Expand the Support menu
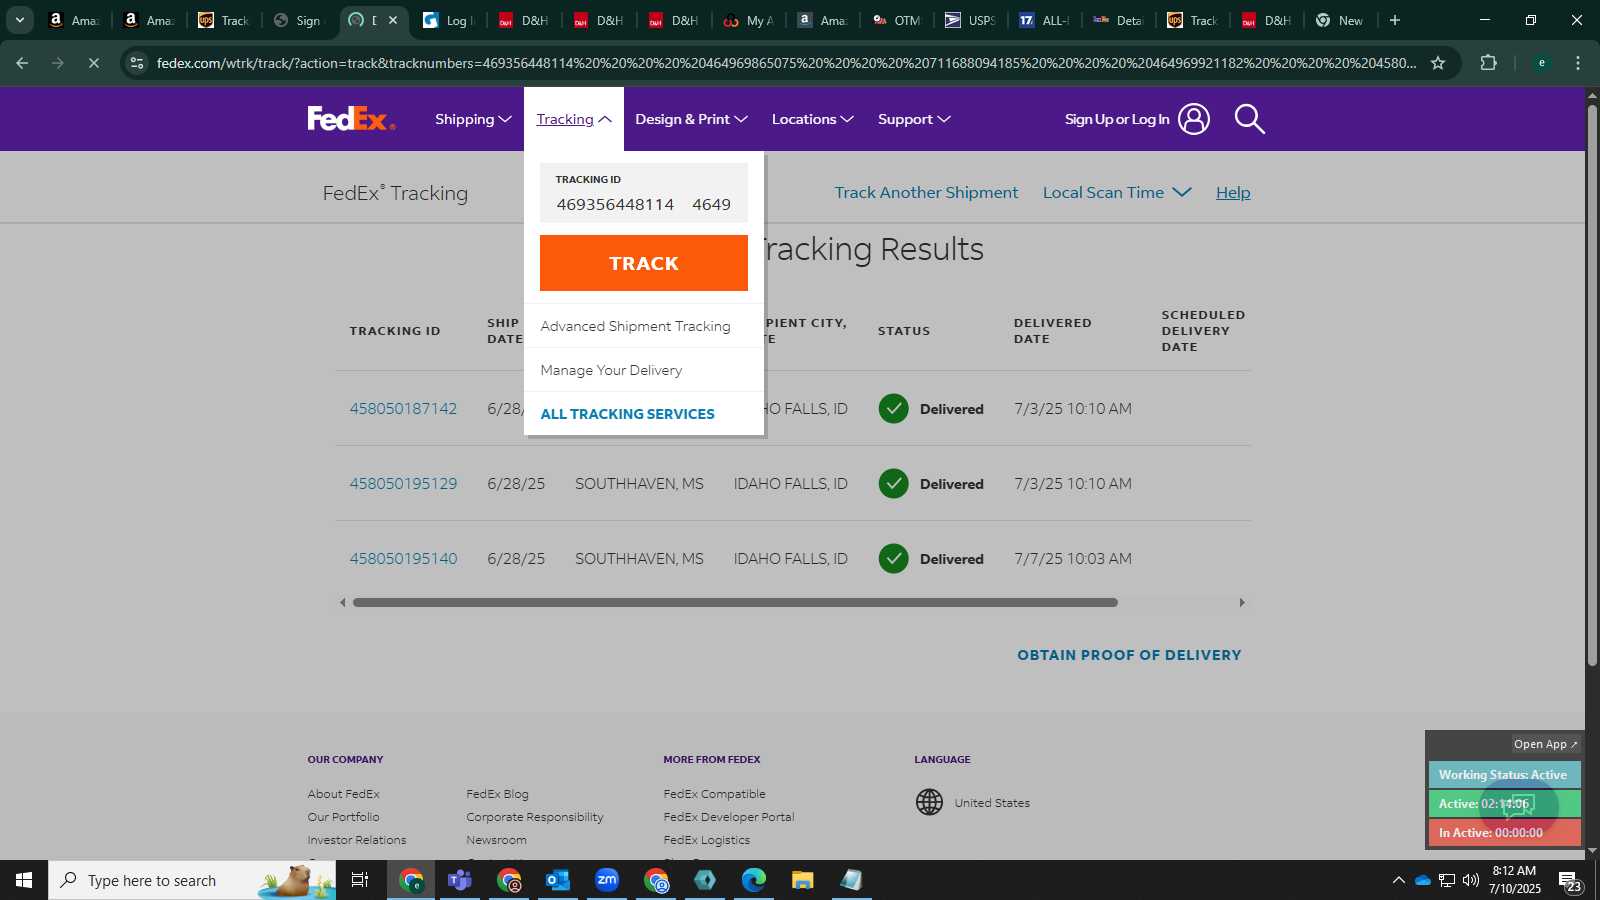The width and height of the screenshot is (1600, 900). pyautogui.click(x=914, y=119)
